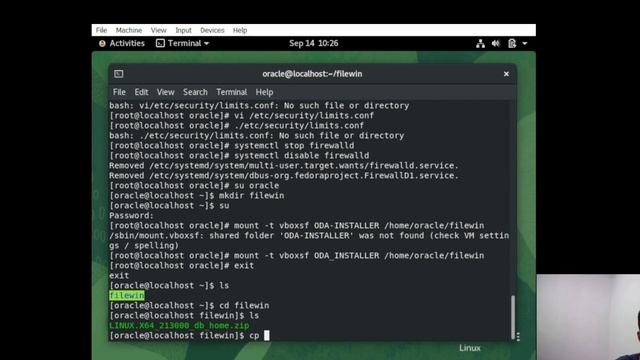Expand the Terminal app menu in top bar
640x360 pixels.
(x=182, y=43)
